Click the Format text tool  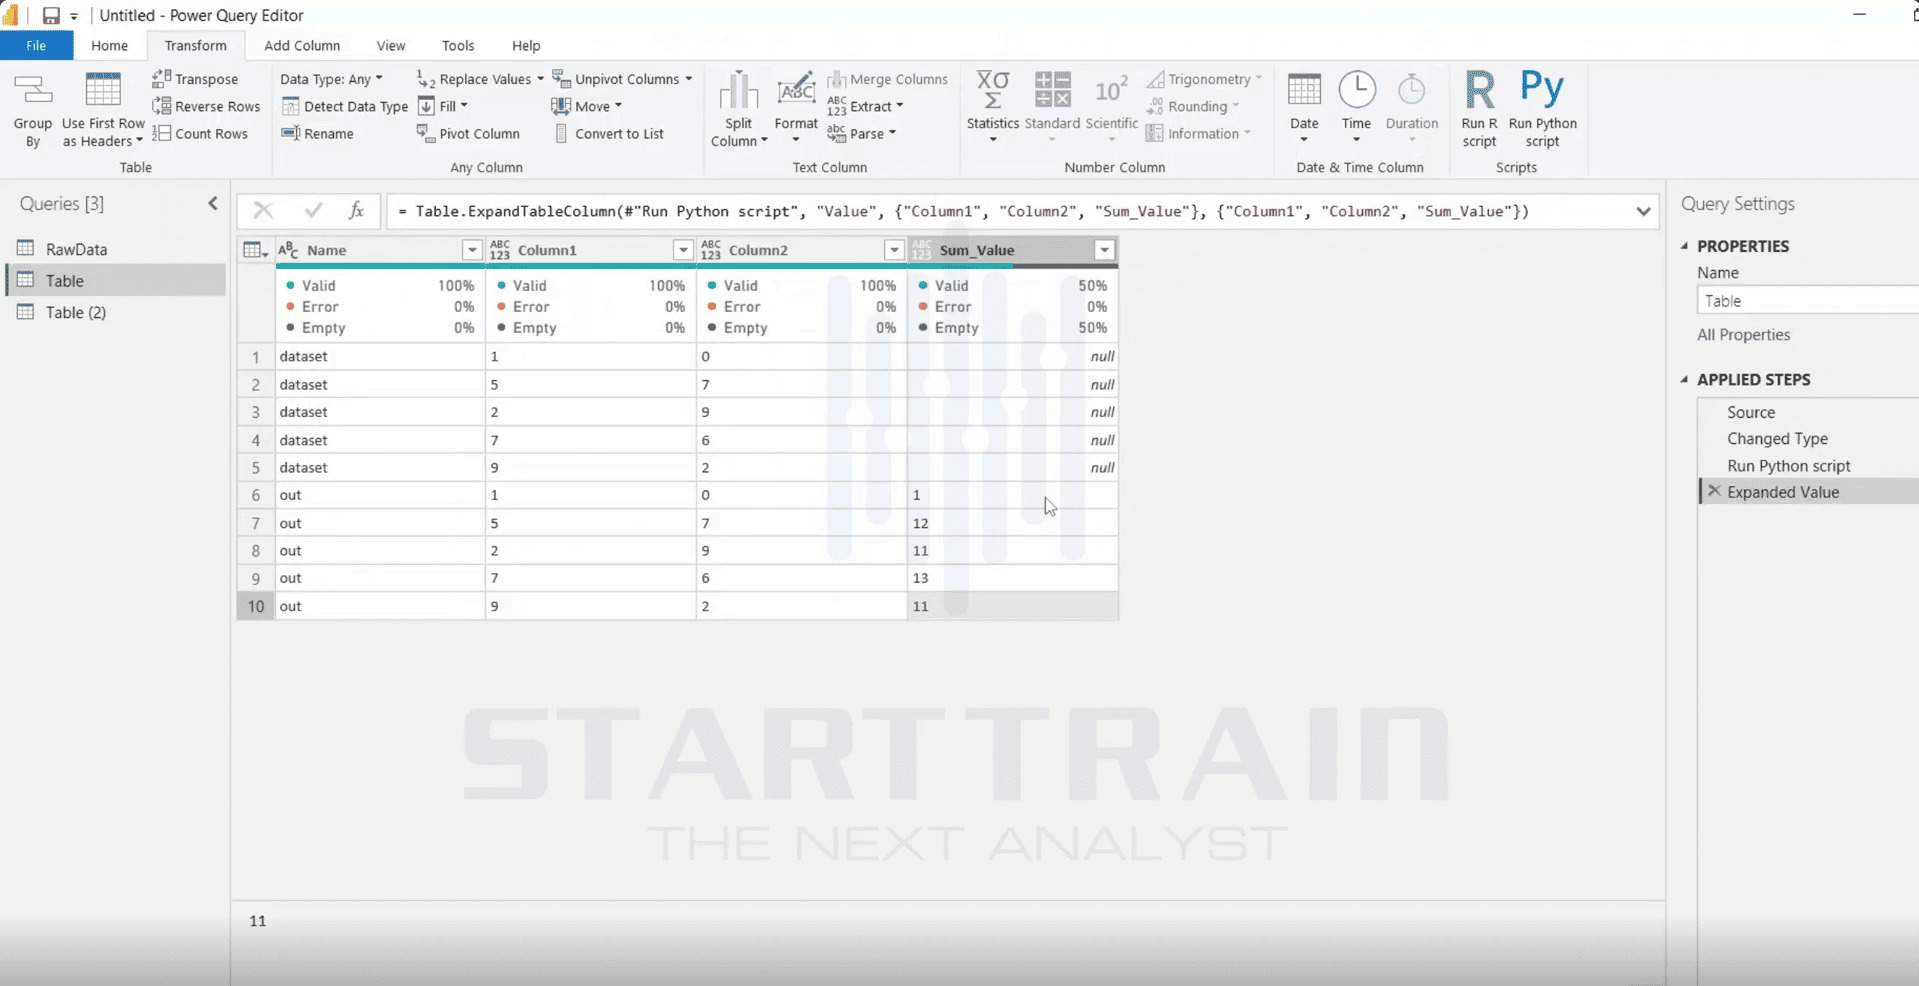coord(796,108)
